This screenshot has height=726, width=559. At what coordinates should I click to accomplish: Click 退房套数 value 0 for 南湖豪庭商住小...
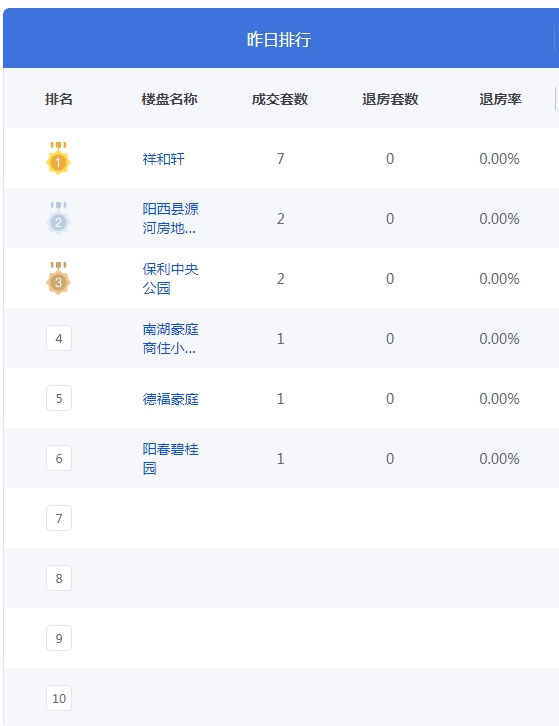click(x=390, y=338)
